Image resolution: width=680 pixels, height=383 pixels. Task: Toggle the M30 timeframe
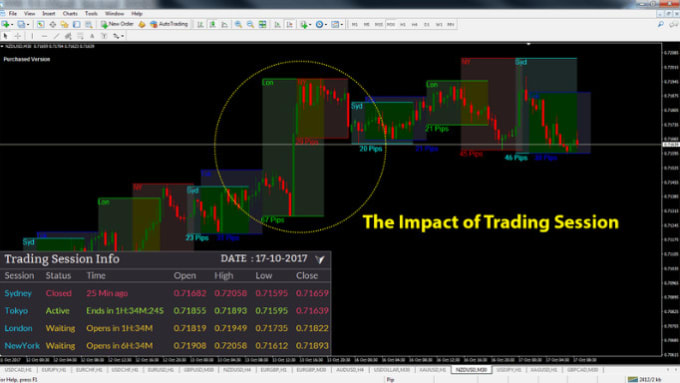point(391,25)
